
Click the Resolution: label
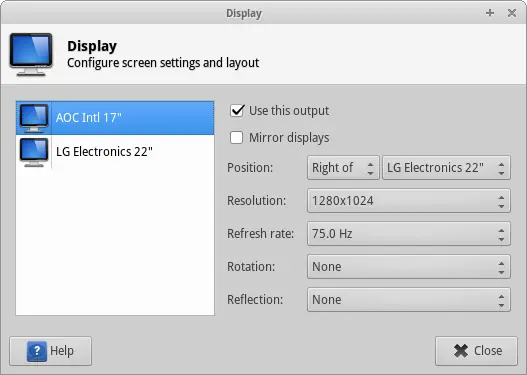[257, 201]
